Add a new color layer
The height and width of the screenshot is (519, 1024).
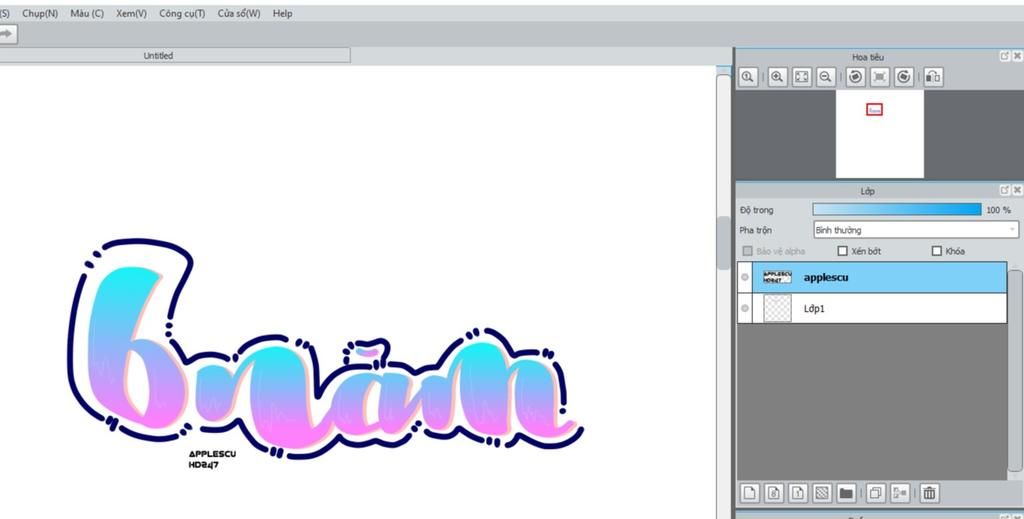750,493
